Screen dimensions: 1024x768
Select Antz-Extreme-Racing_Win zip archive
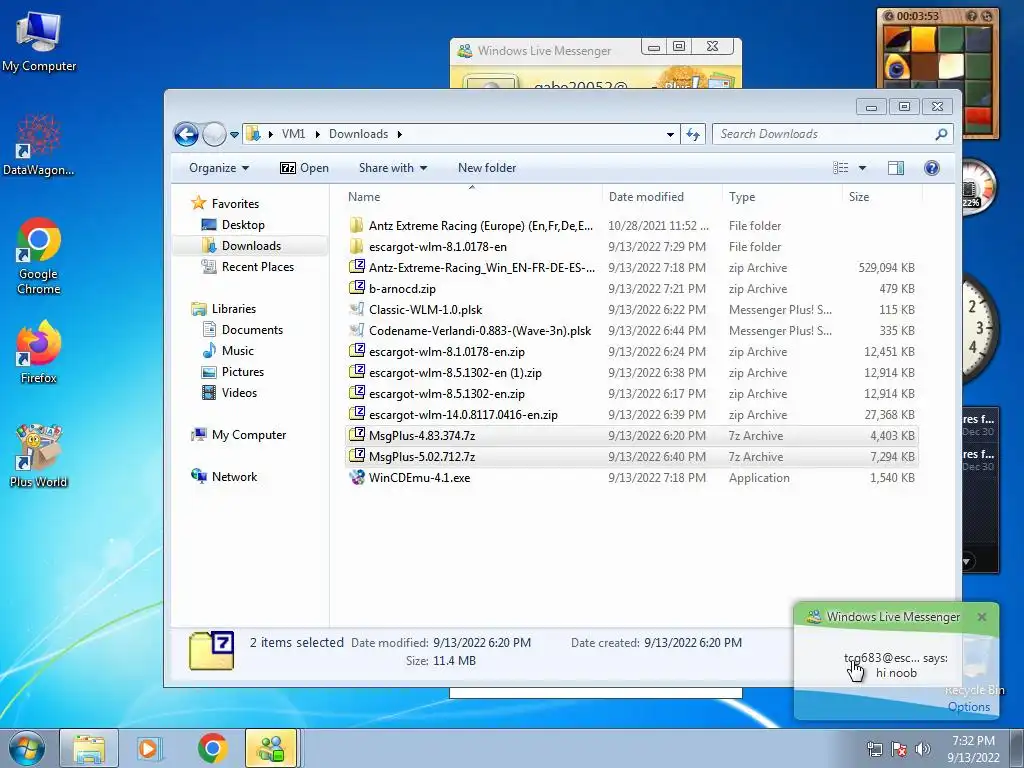click(631, 268)
